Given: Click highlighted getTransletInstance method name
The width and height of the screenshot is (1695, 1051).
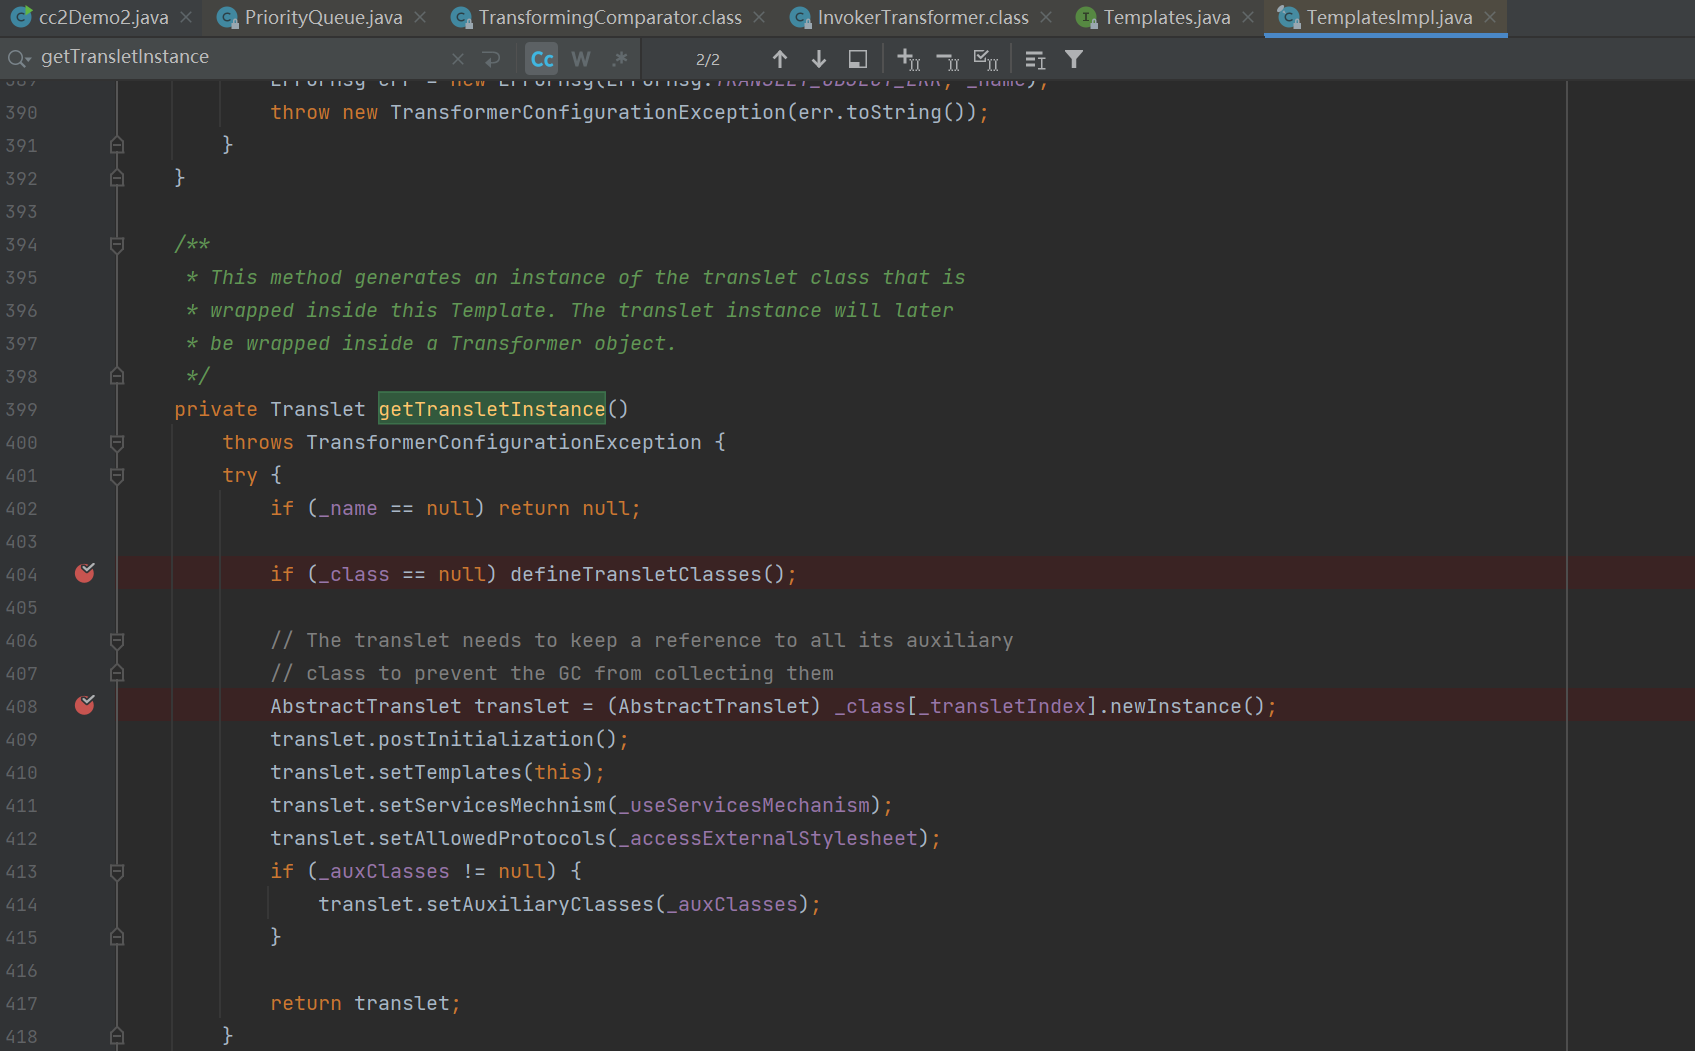Looking at the screenshot, I should pos(492,409).
